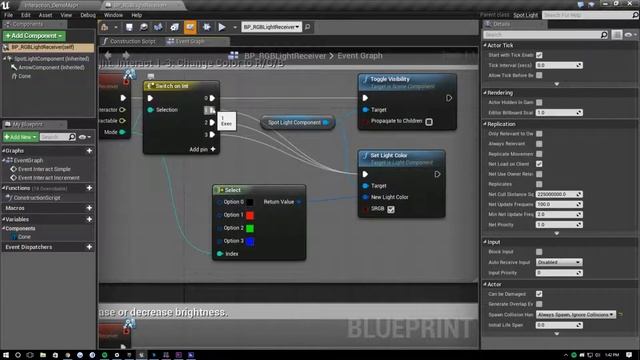640x360 pixels.
Task: Click the Save blueprint toolbar icon
Action: 129,27
